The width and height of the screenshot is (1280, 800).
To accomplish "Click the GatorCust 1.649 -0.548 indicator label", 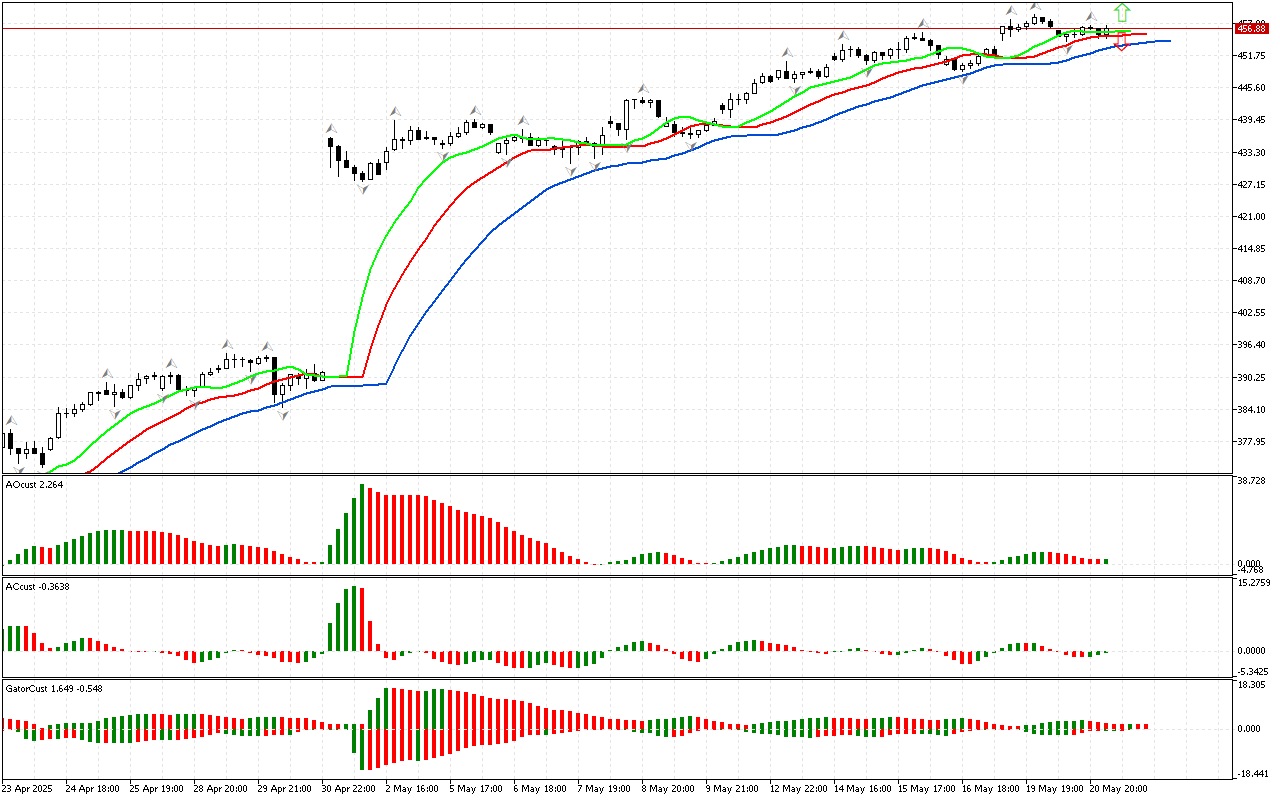I will click(53, 689).
